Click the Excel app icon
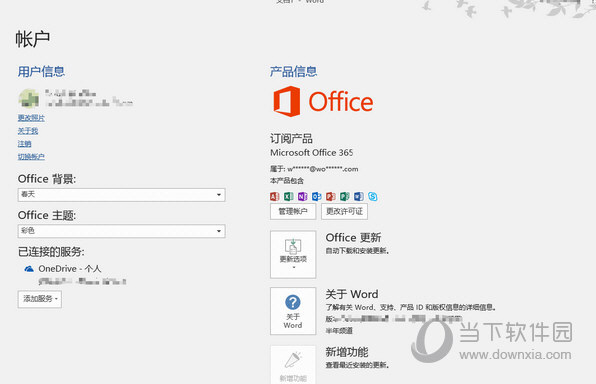The height and width of the screenshot is (384, 596). 288,196
